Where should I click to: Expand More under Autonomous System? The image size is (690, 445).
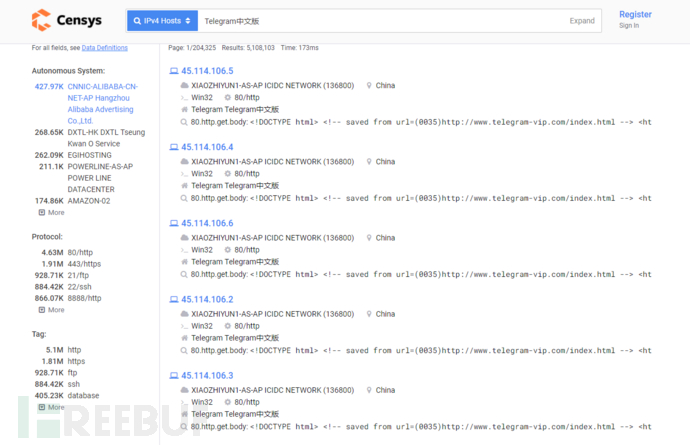pos(51,212)
